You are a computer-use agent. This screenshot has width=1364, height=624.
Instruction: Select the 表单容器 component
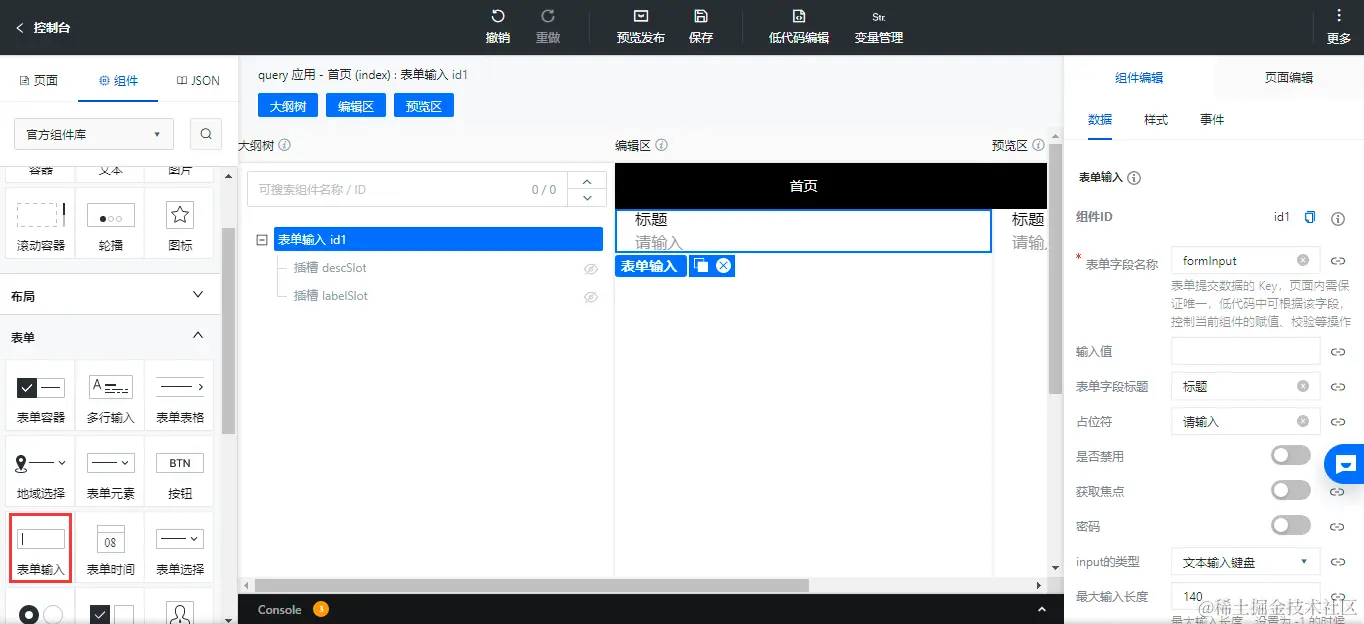41,396
